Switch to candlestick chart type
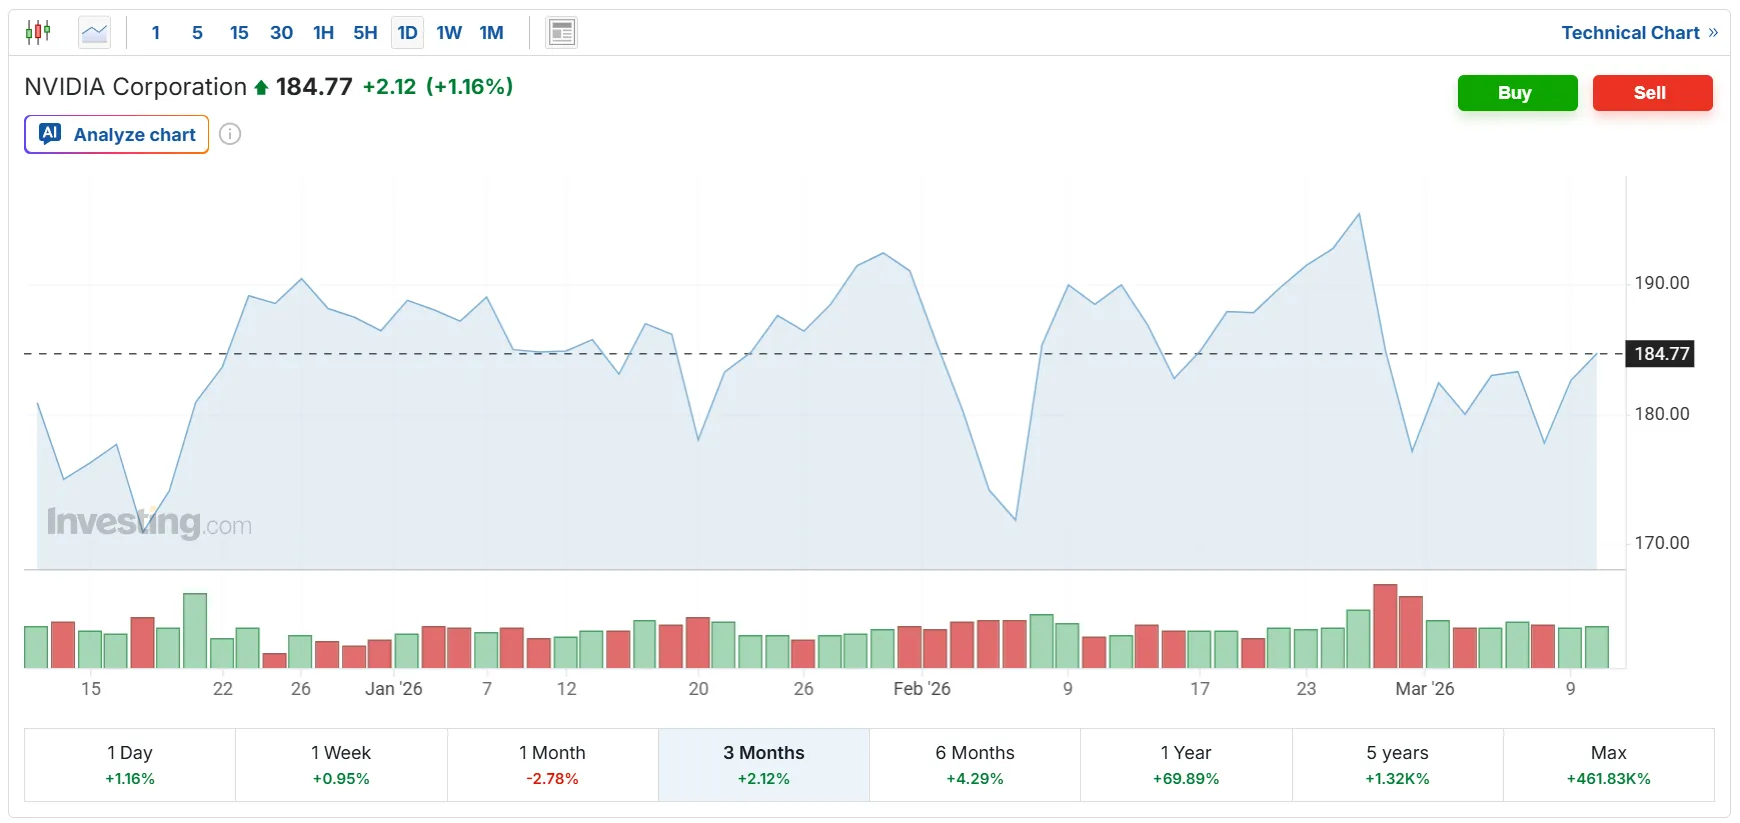The width and height of the screenshot is (1740, 823). pyautogui.click(x=38, y=32)
